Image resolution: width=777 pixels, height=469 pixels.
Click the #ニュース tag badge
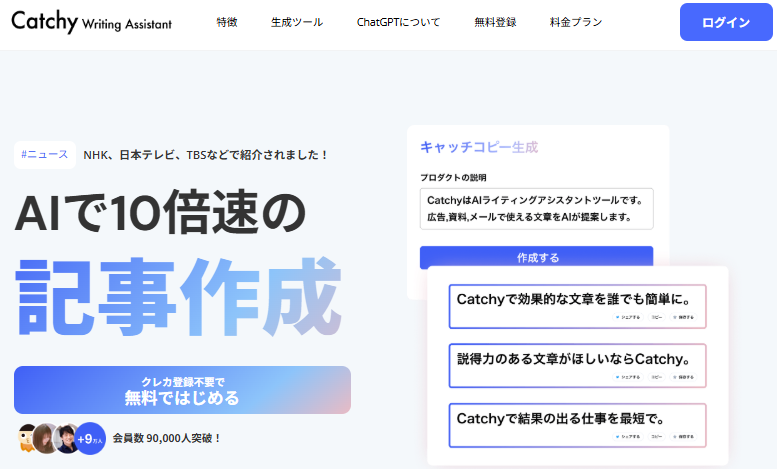(x=45, y=154)
